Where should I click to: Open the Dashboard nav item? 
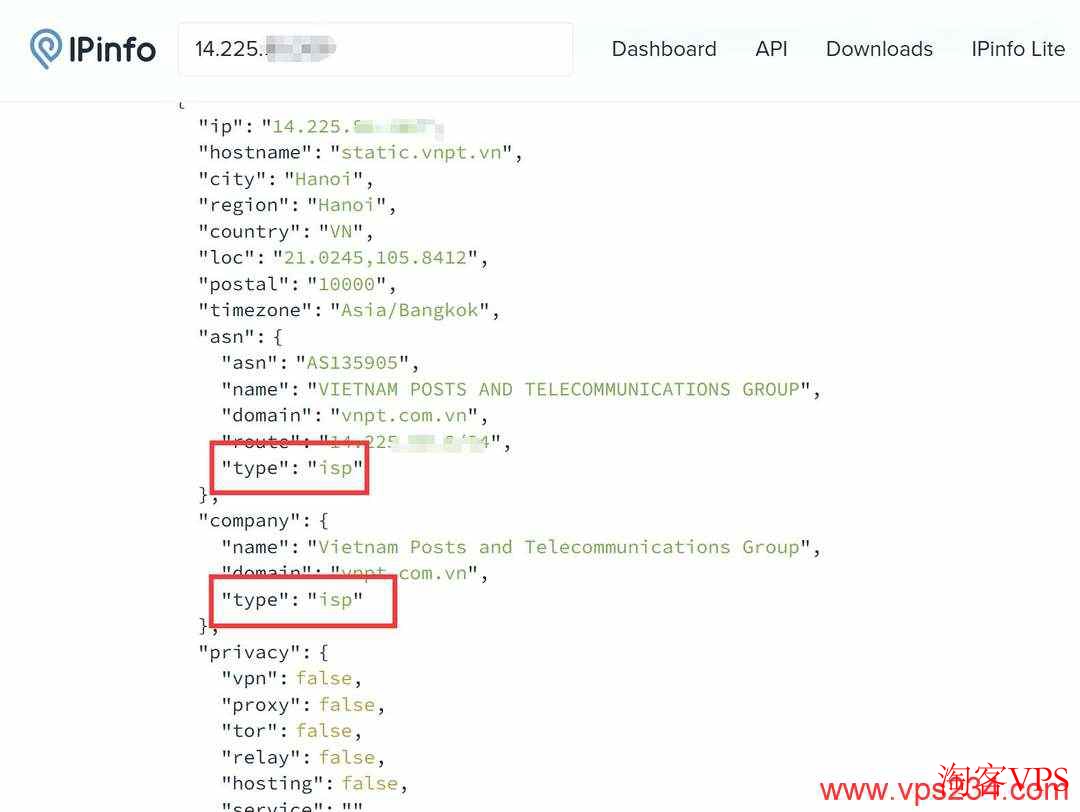tap(663, 49)
